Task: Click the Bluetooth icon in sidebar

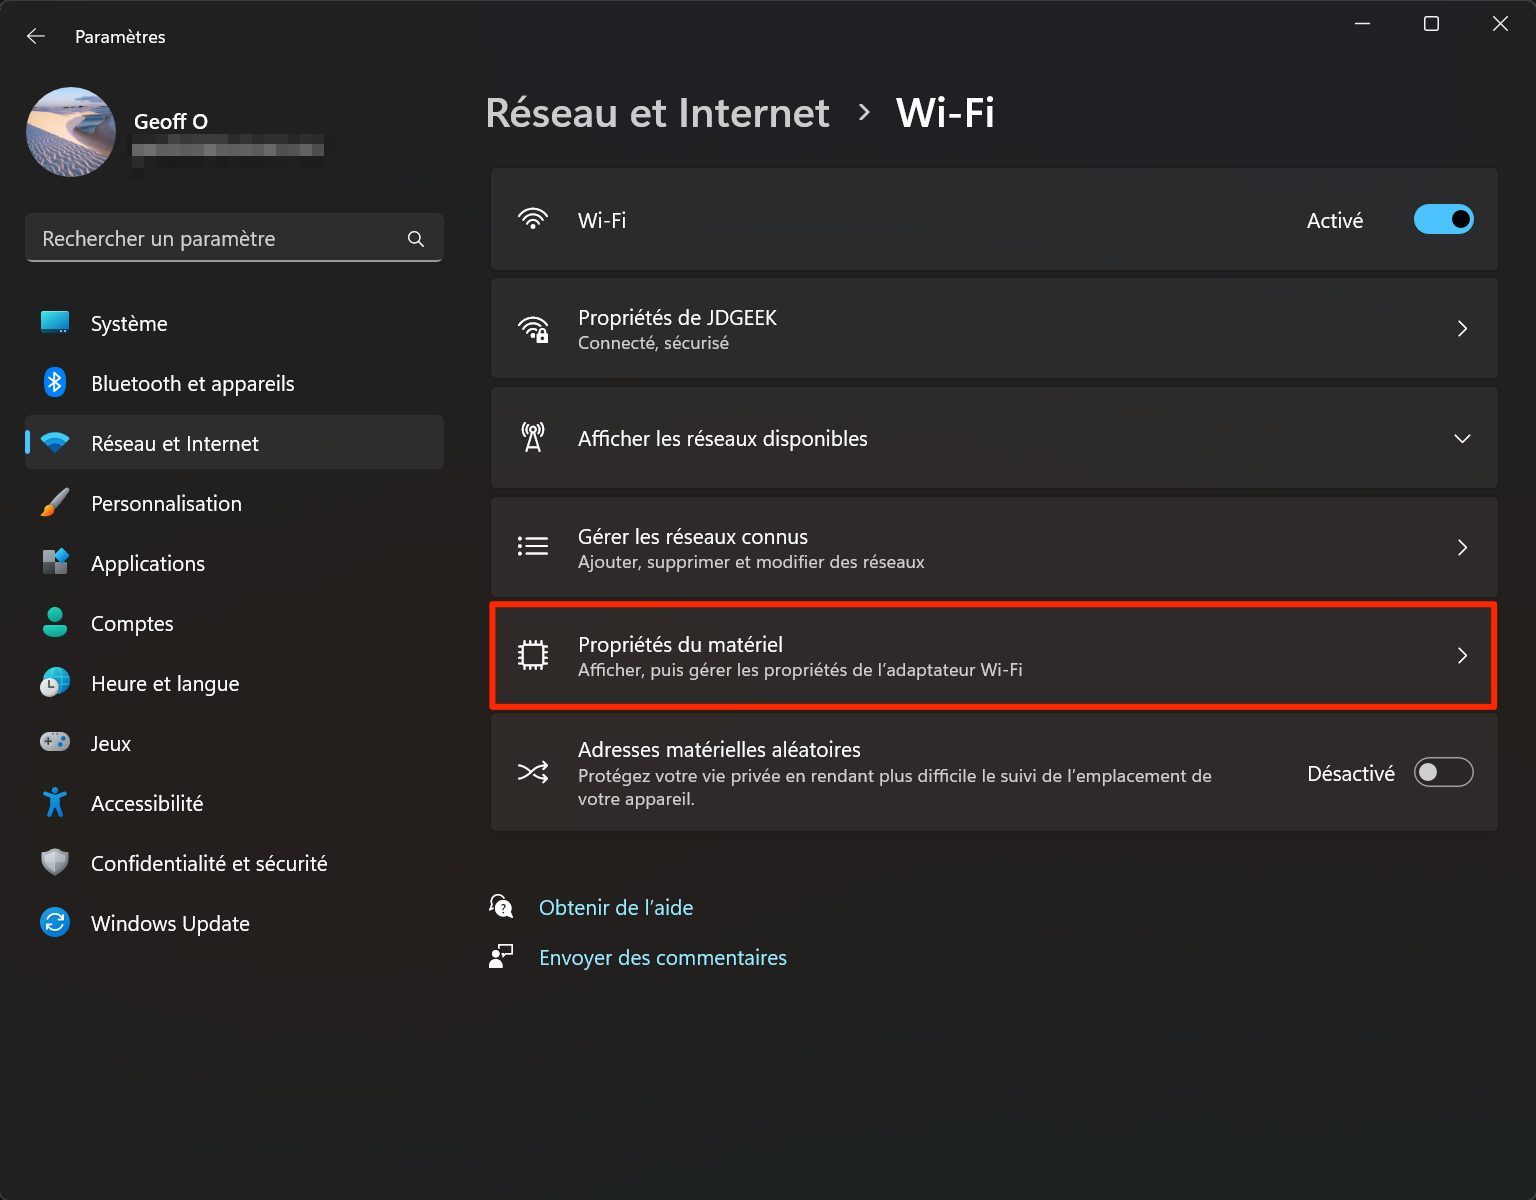Action: (55, 383)
